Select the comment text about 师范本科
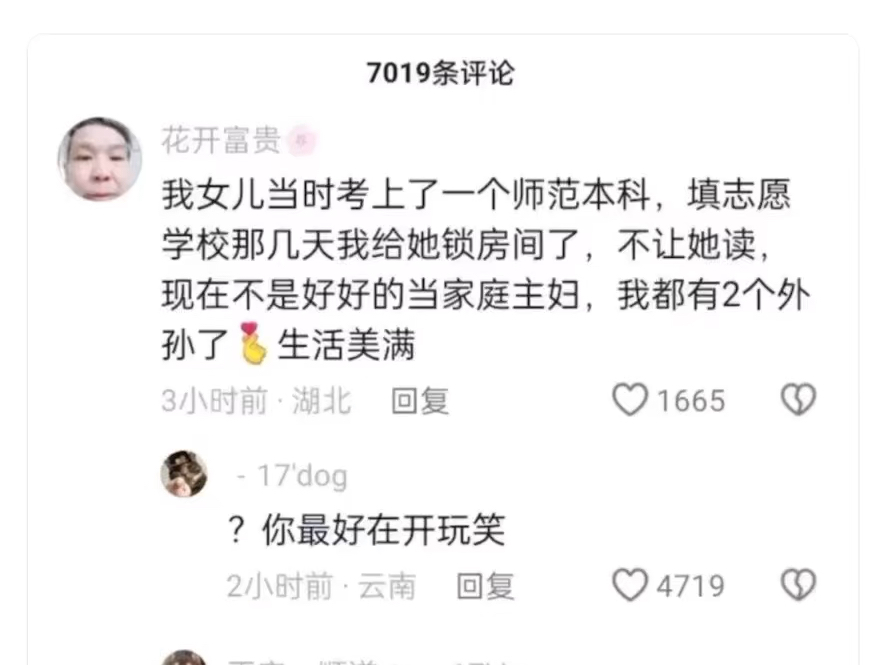Viewport: 886px width, 665px height. pyautogui.click(x=485, y=270)
